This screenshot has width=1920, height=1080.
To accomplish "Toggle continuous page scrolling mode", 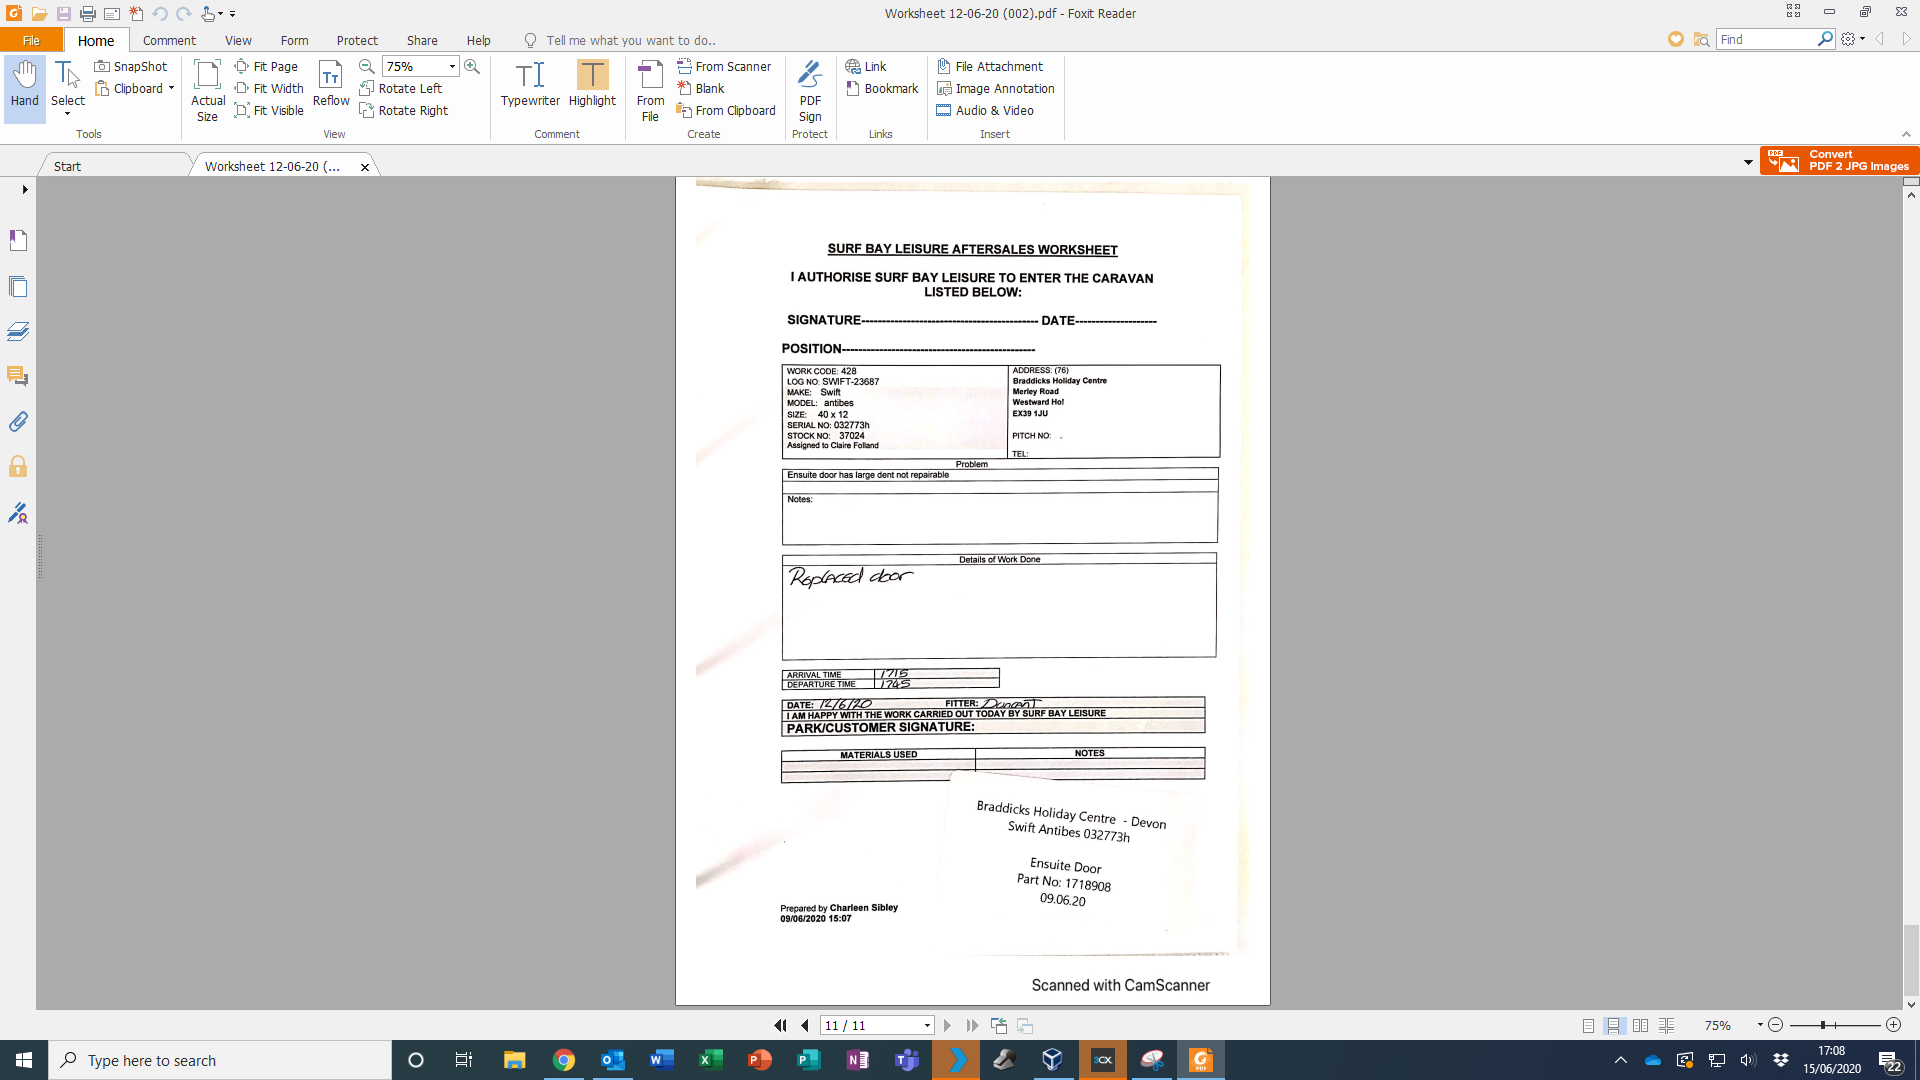I will tap(1614, 1025).
